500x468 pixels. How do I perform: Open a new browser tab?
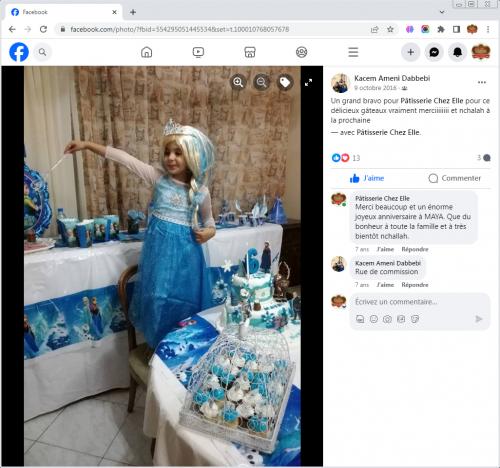coord(133,12)
